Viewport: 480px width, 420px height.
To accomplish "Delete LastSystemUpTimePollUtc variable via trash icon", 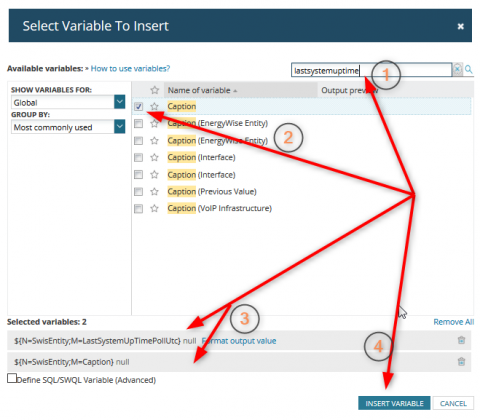I will [461, 340].
